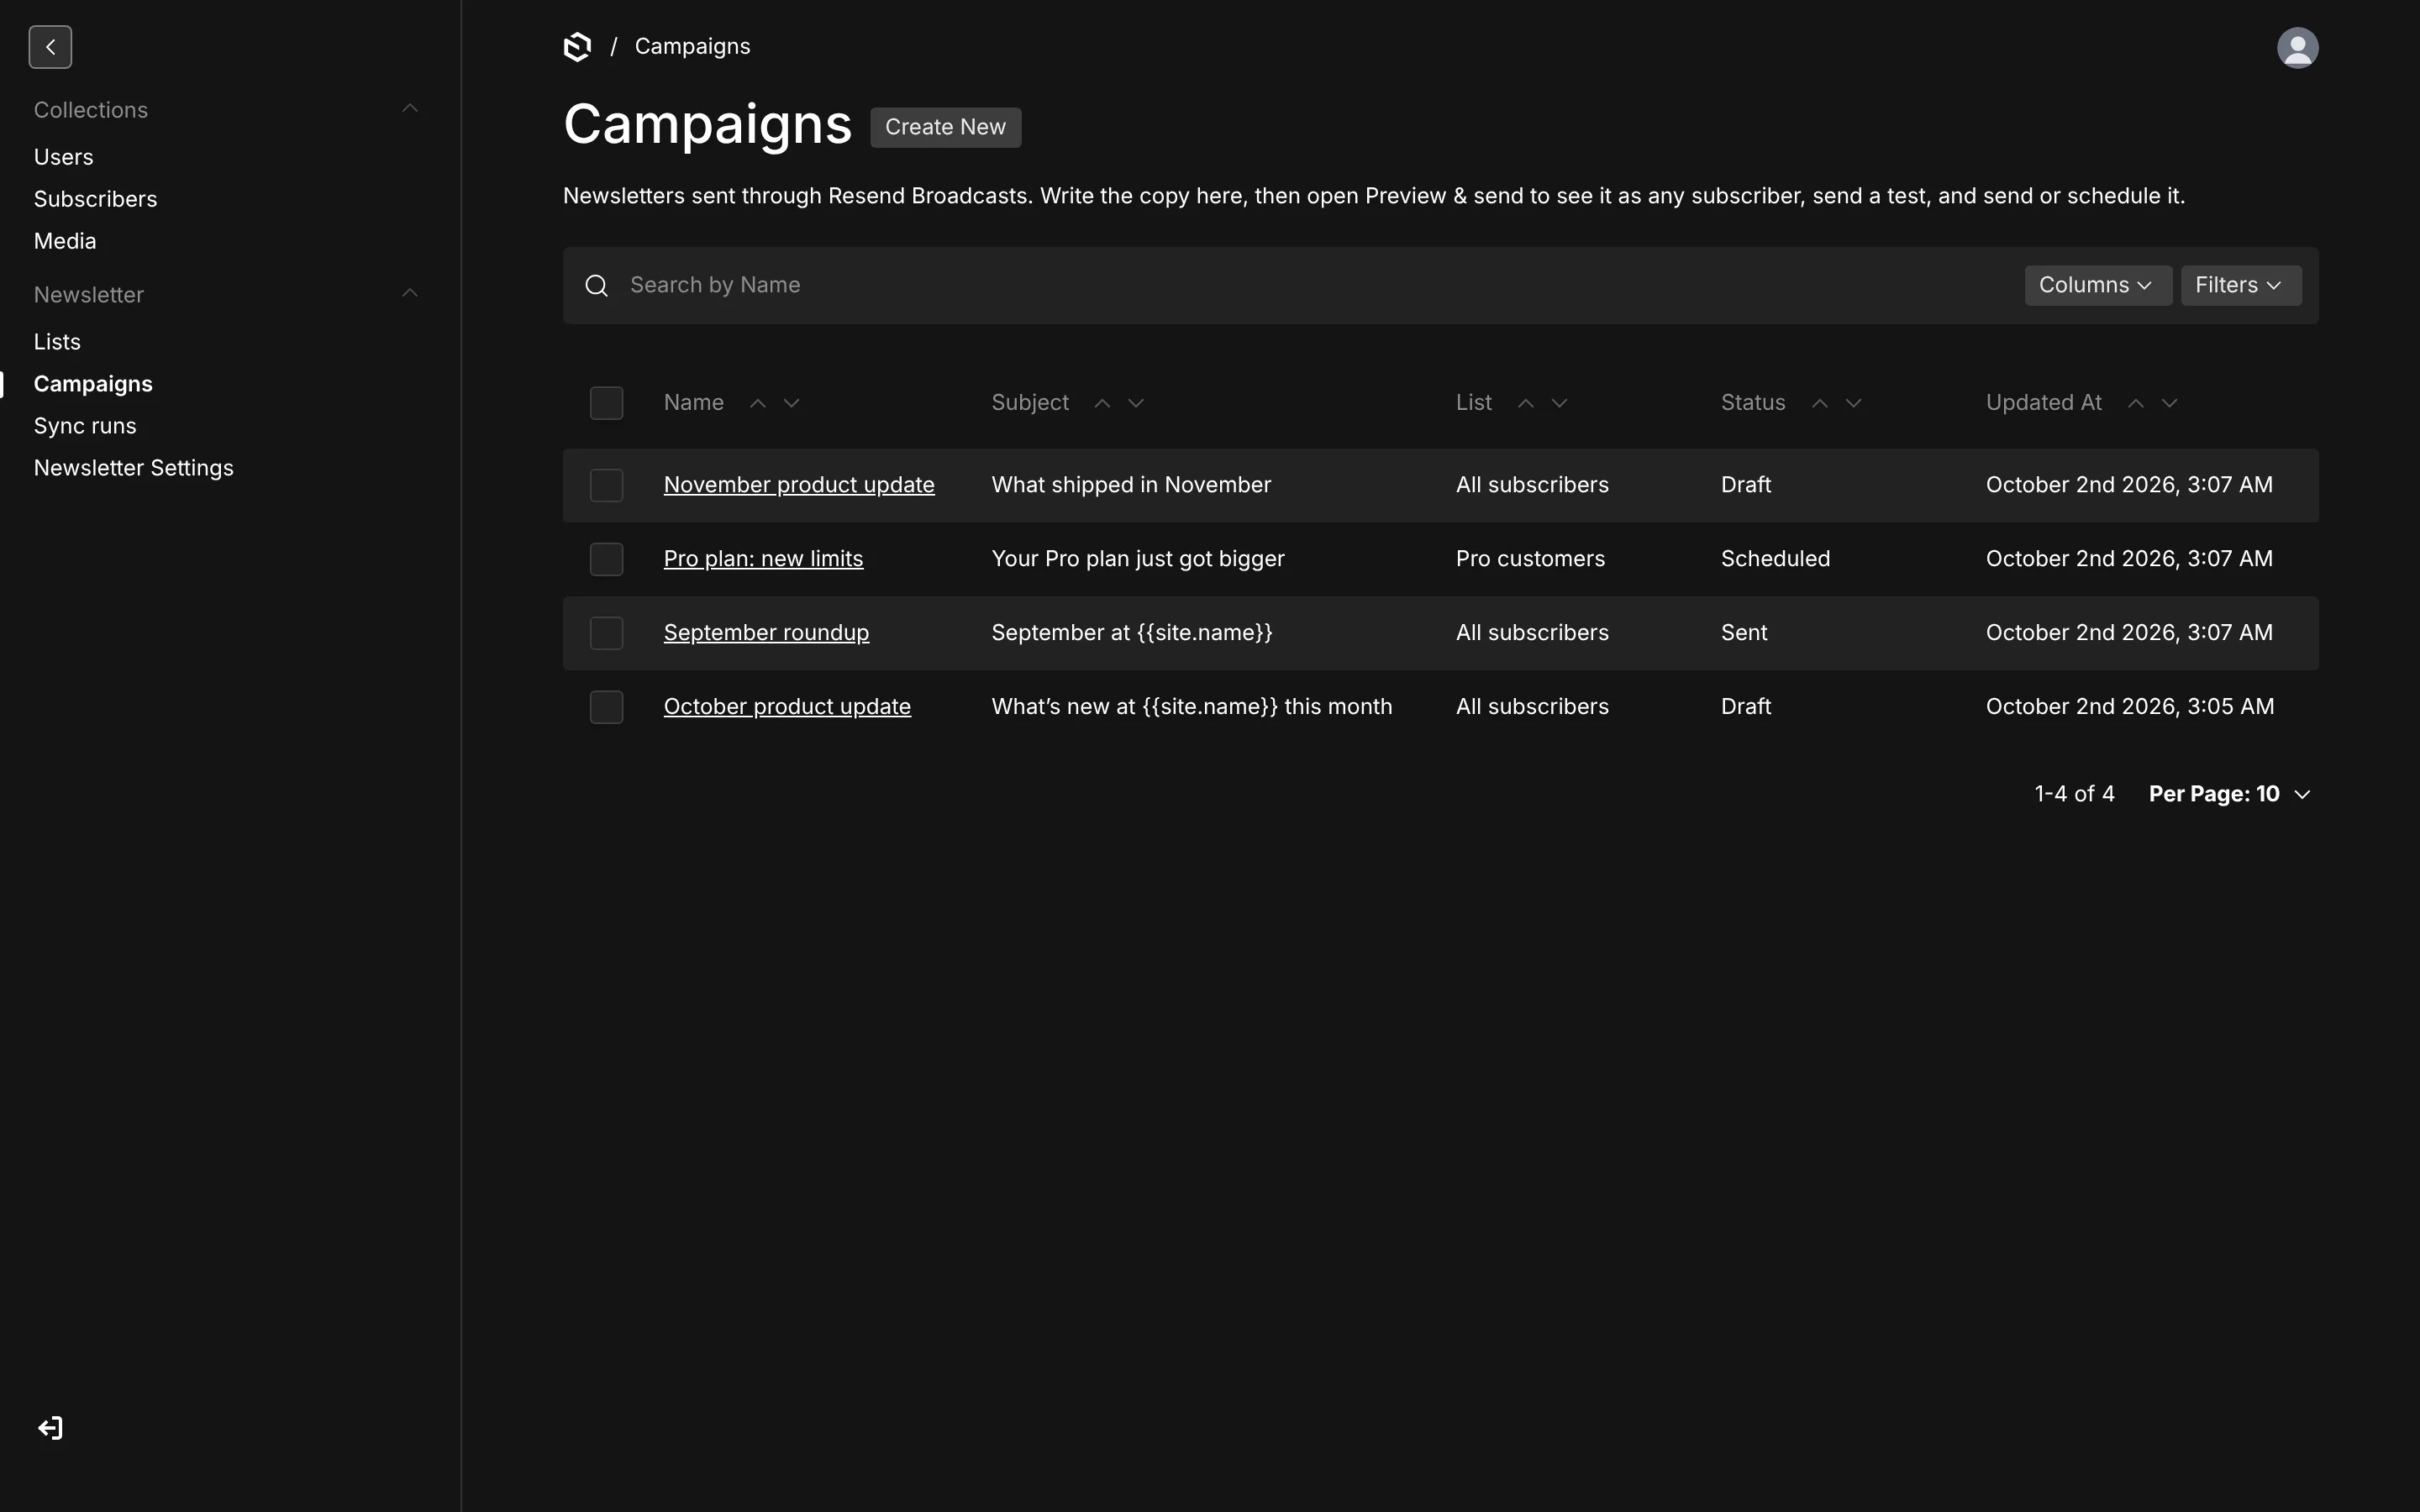Open the user account avatar
Screen dimensions: 2420x1512
point(2297,47)
